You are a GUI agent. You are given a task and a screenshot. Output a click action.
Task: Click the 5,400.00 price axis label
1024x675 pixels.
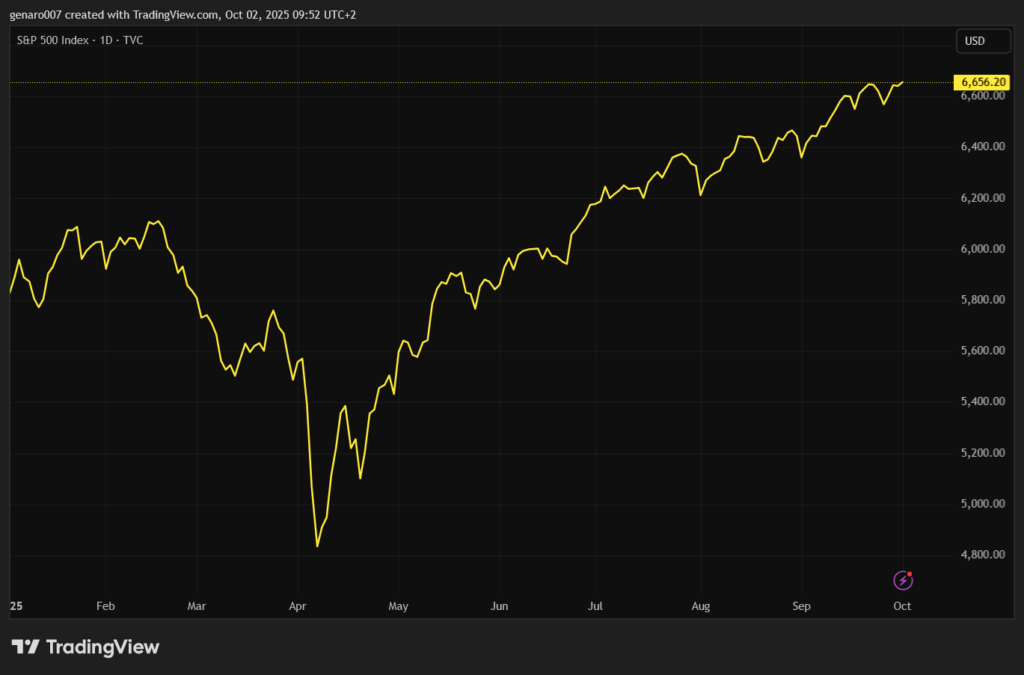(980, 402)
